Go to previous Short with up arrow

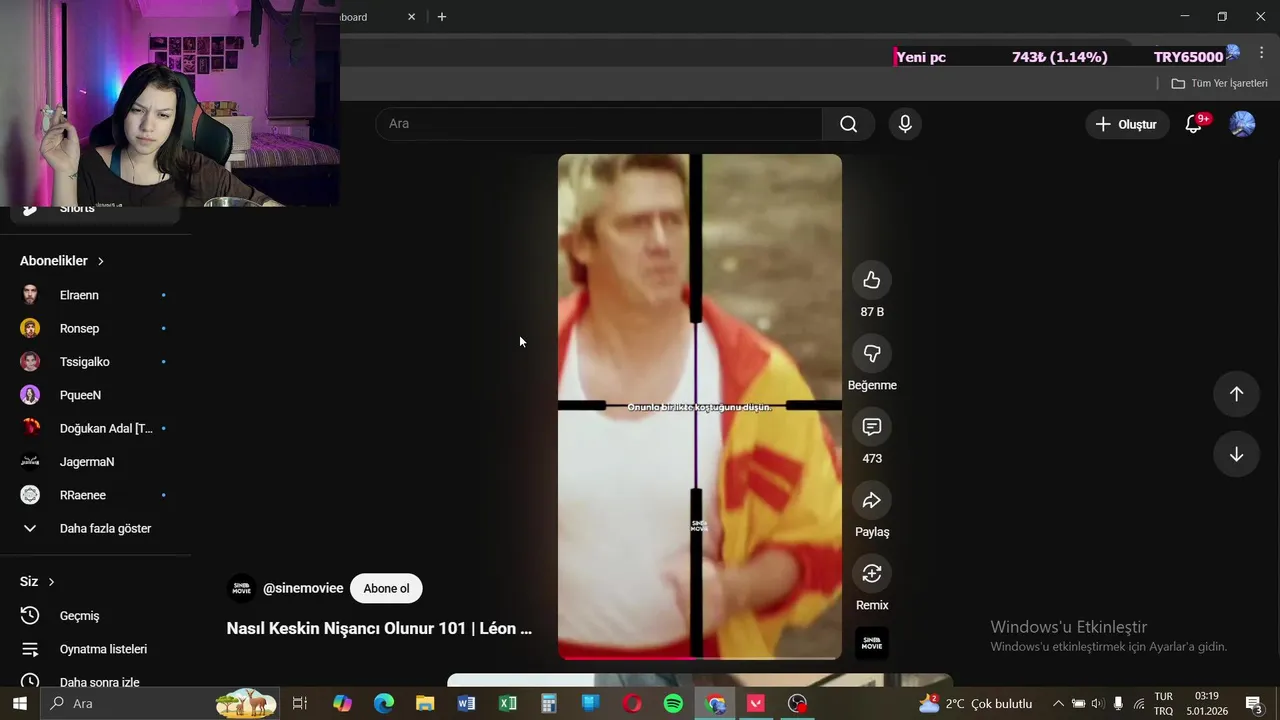(1236, 394)
